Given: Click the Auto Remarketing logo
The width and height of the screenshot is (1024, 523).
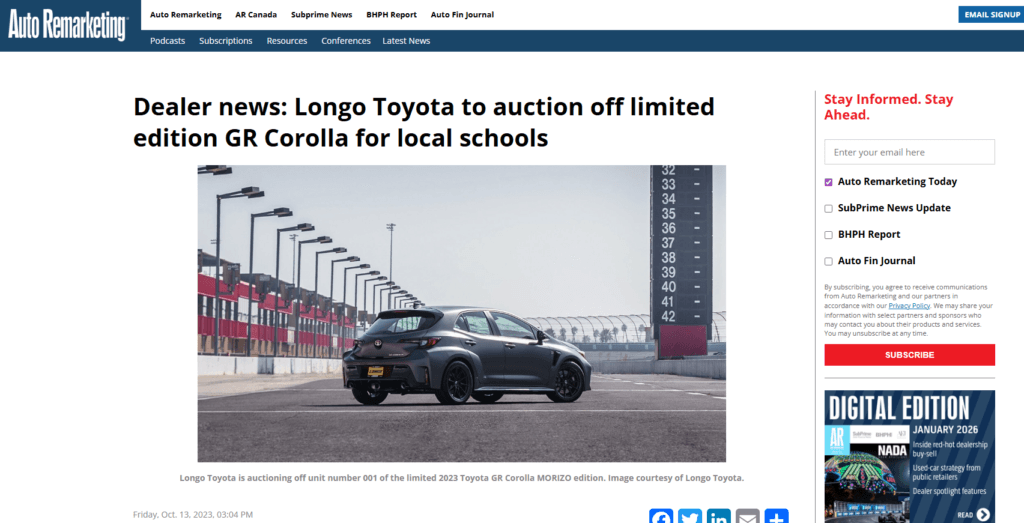Looking at the screenshot, I should [x=68, y=26].
